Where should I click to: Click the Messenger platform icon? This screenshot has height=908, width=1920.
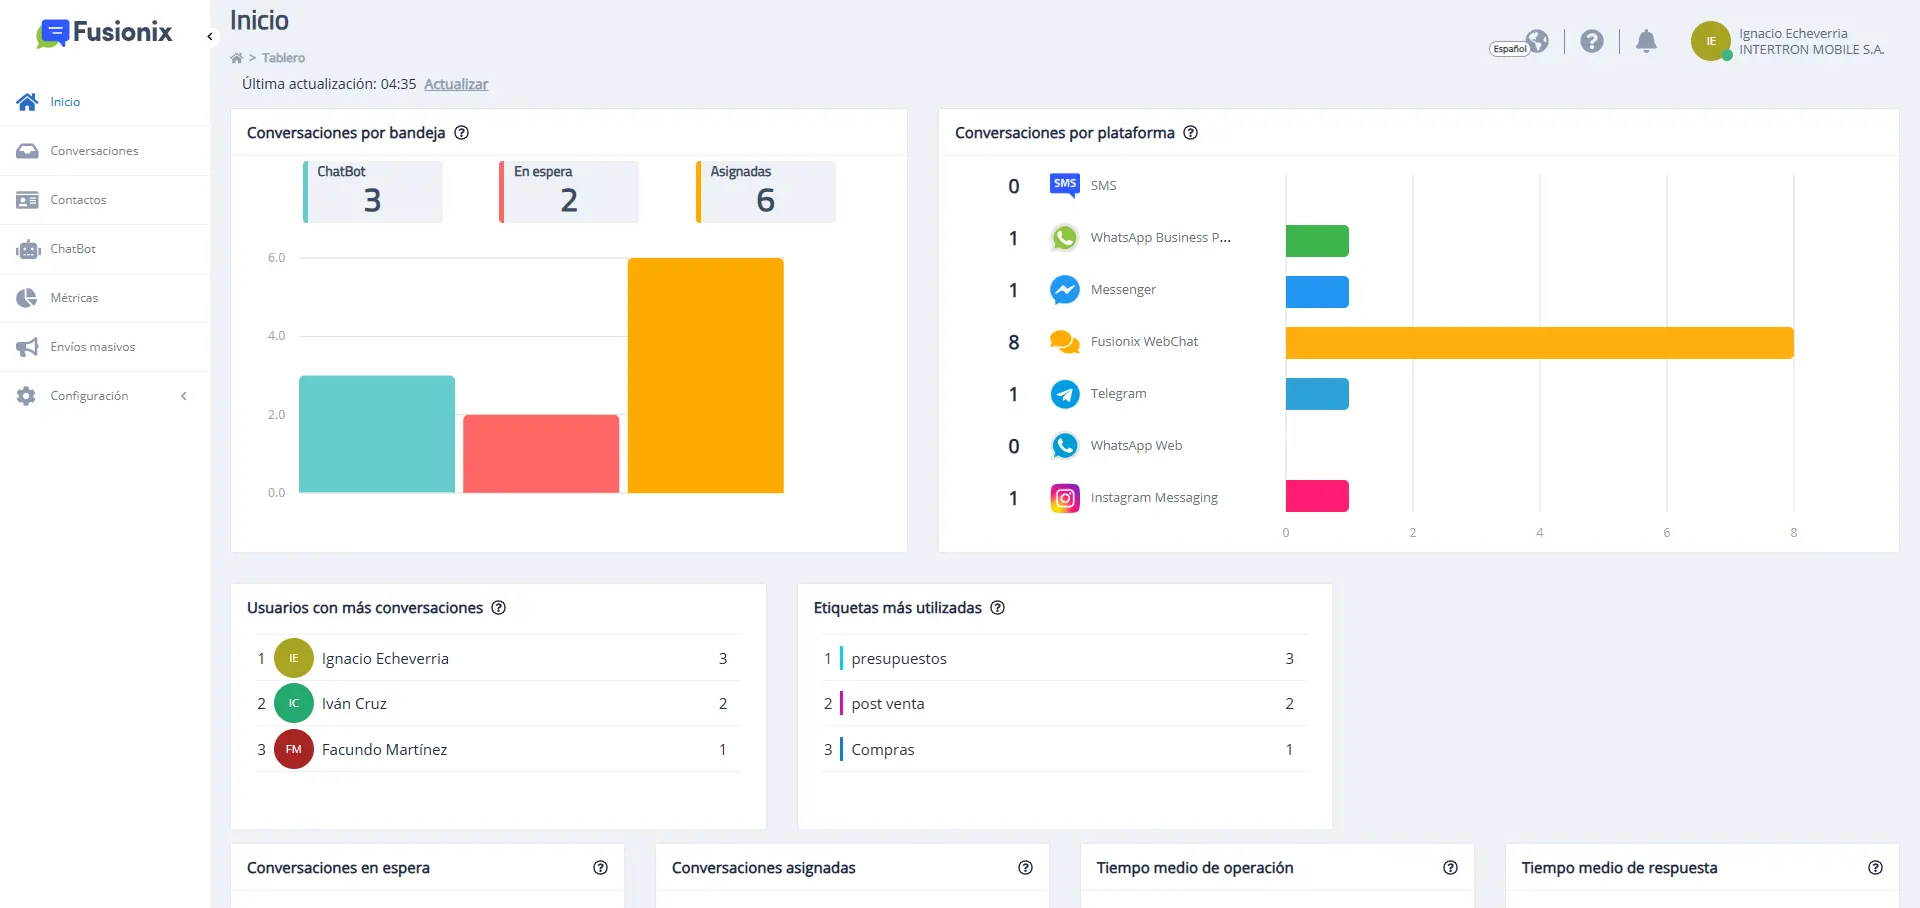tap(1065, 290)
